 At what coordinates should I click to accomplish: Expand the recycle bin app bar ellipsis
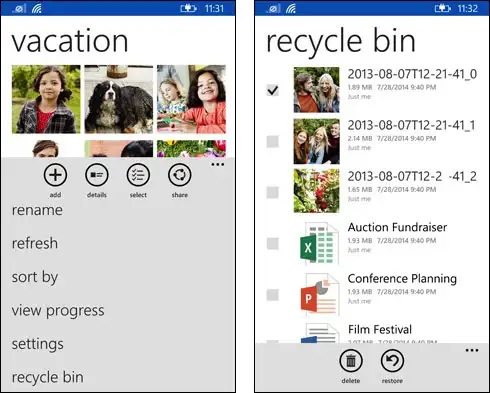click(x=472, y=350)
